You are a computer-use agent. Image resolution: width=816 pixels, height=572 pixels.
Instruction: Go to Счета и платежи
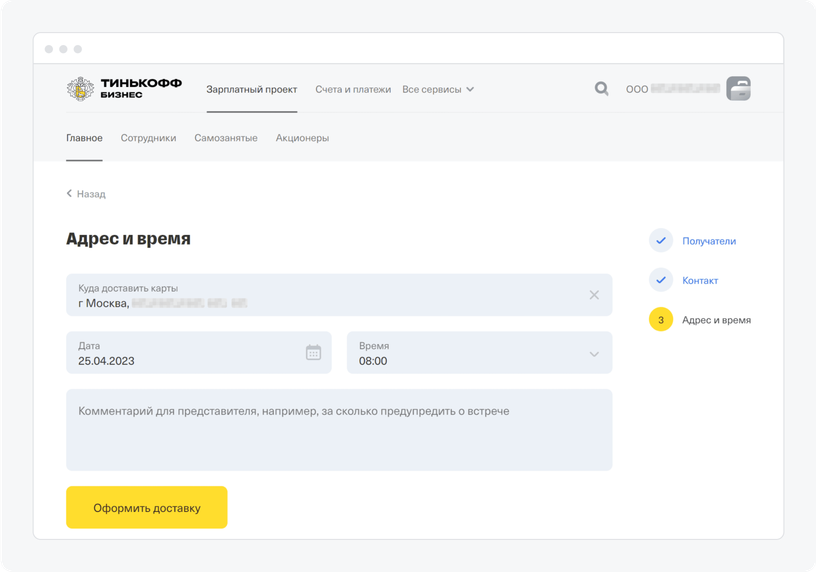tap(352, 89)
